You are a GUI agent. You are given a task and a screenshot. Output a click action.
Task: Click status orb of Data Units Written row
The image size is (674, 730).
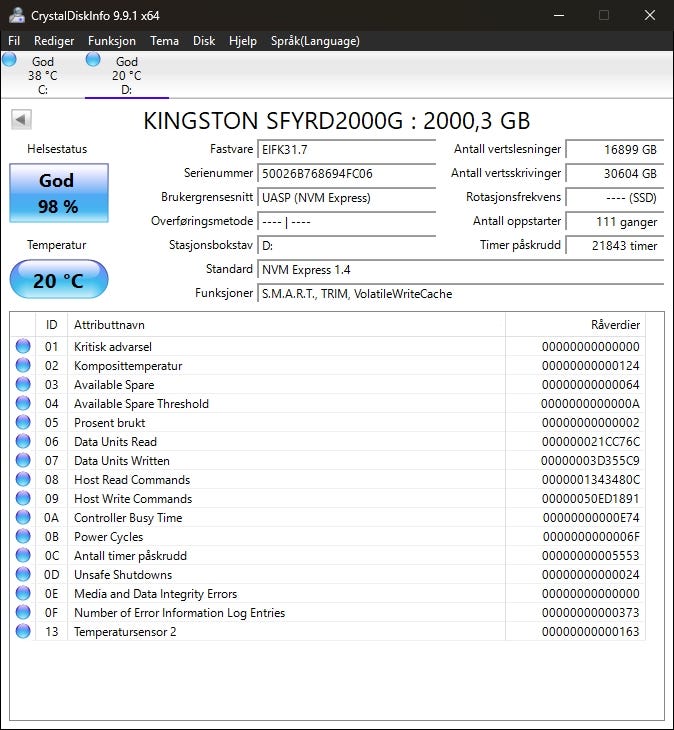[23, 460]
